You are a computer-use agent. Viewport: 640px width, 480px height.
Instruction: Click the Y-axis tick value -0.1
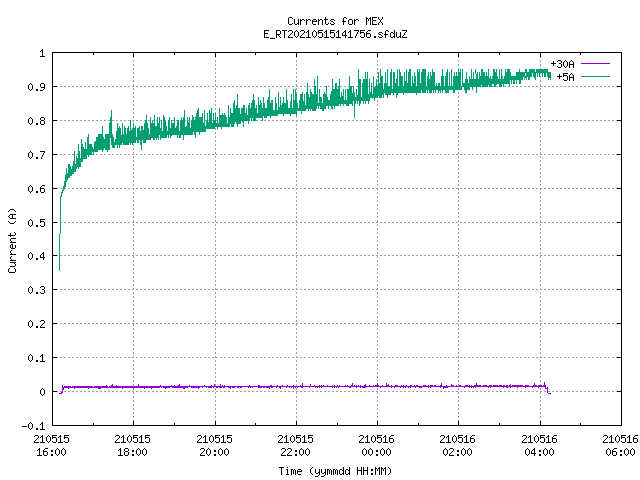pos(33,426)
